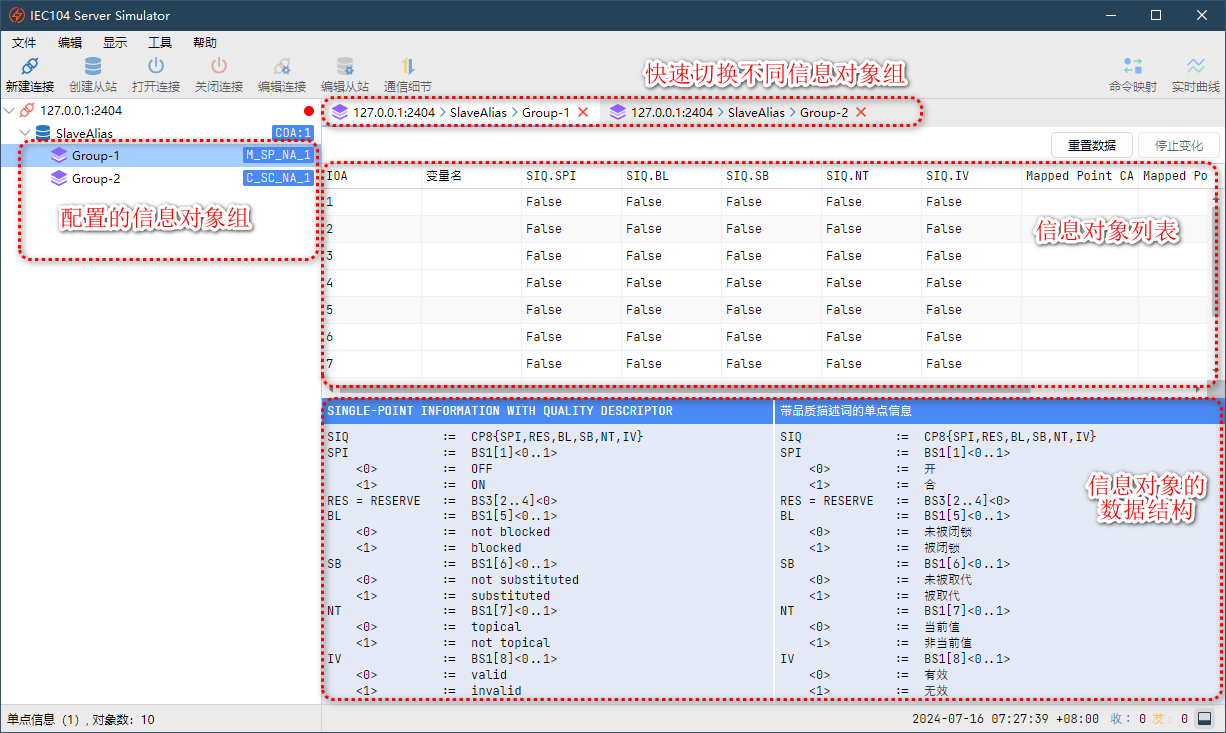Click the 命令映射 (Command Mapping) icon
1226x733 pixels.
tap(1133, 70)
